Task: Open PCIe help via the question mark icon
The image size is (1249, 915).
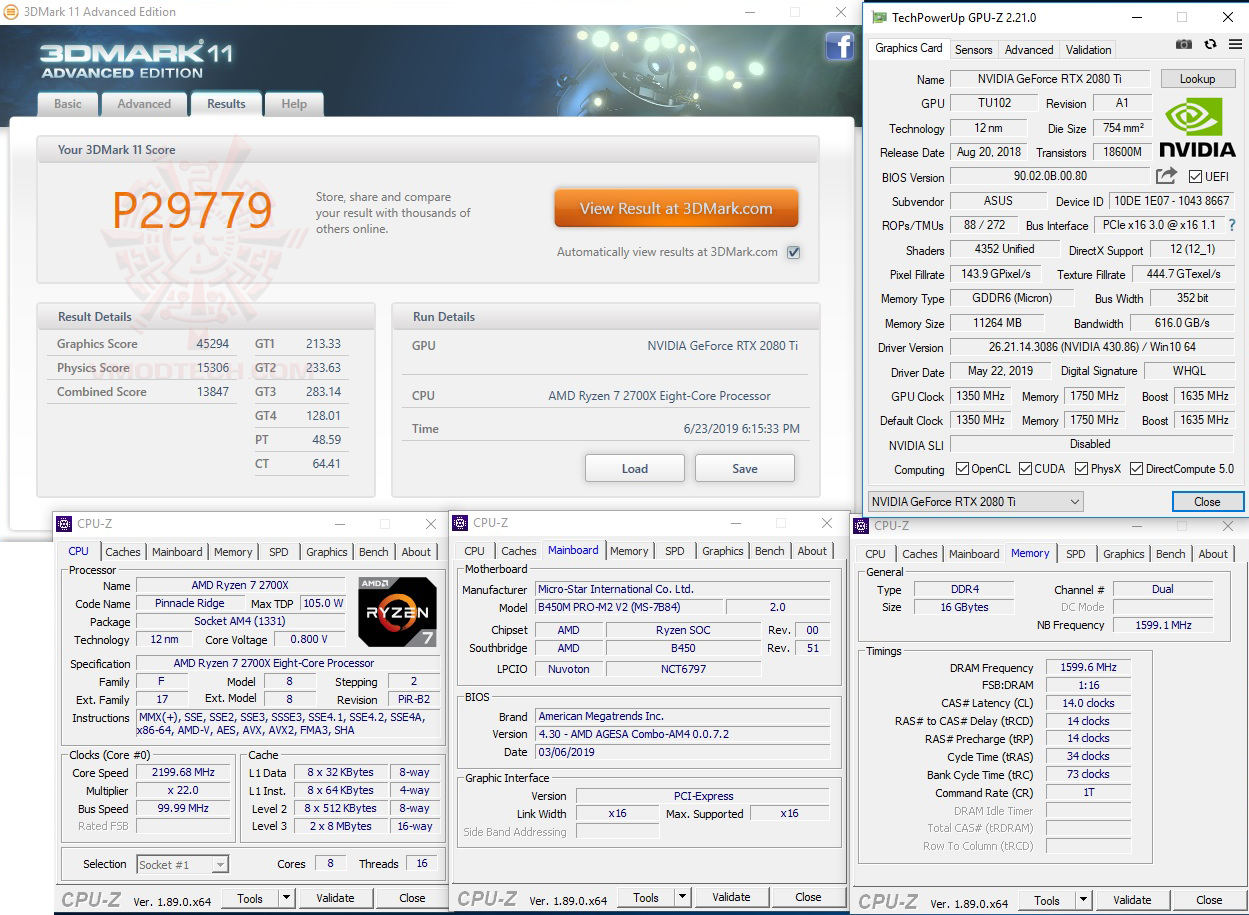Action: pyautogui.click(x=1233, y=224)
